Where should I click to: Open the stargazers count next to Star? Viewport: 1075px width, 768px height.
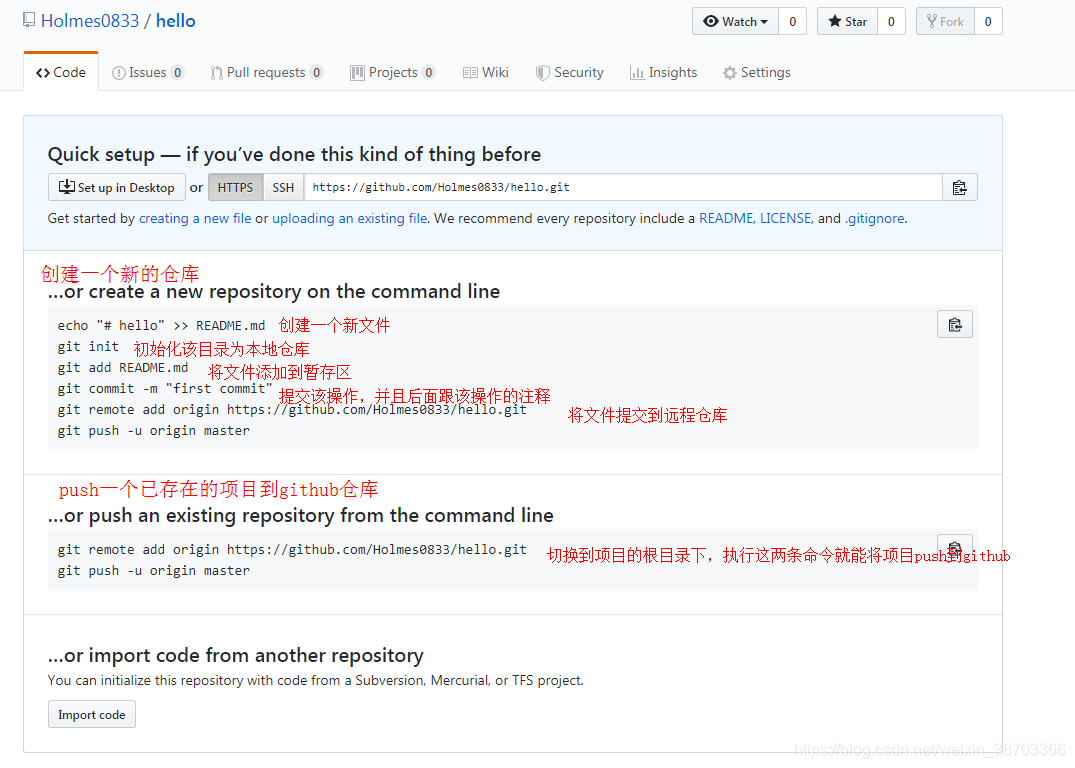[x=891, y=21]
